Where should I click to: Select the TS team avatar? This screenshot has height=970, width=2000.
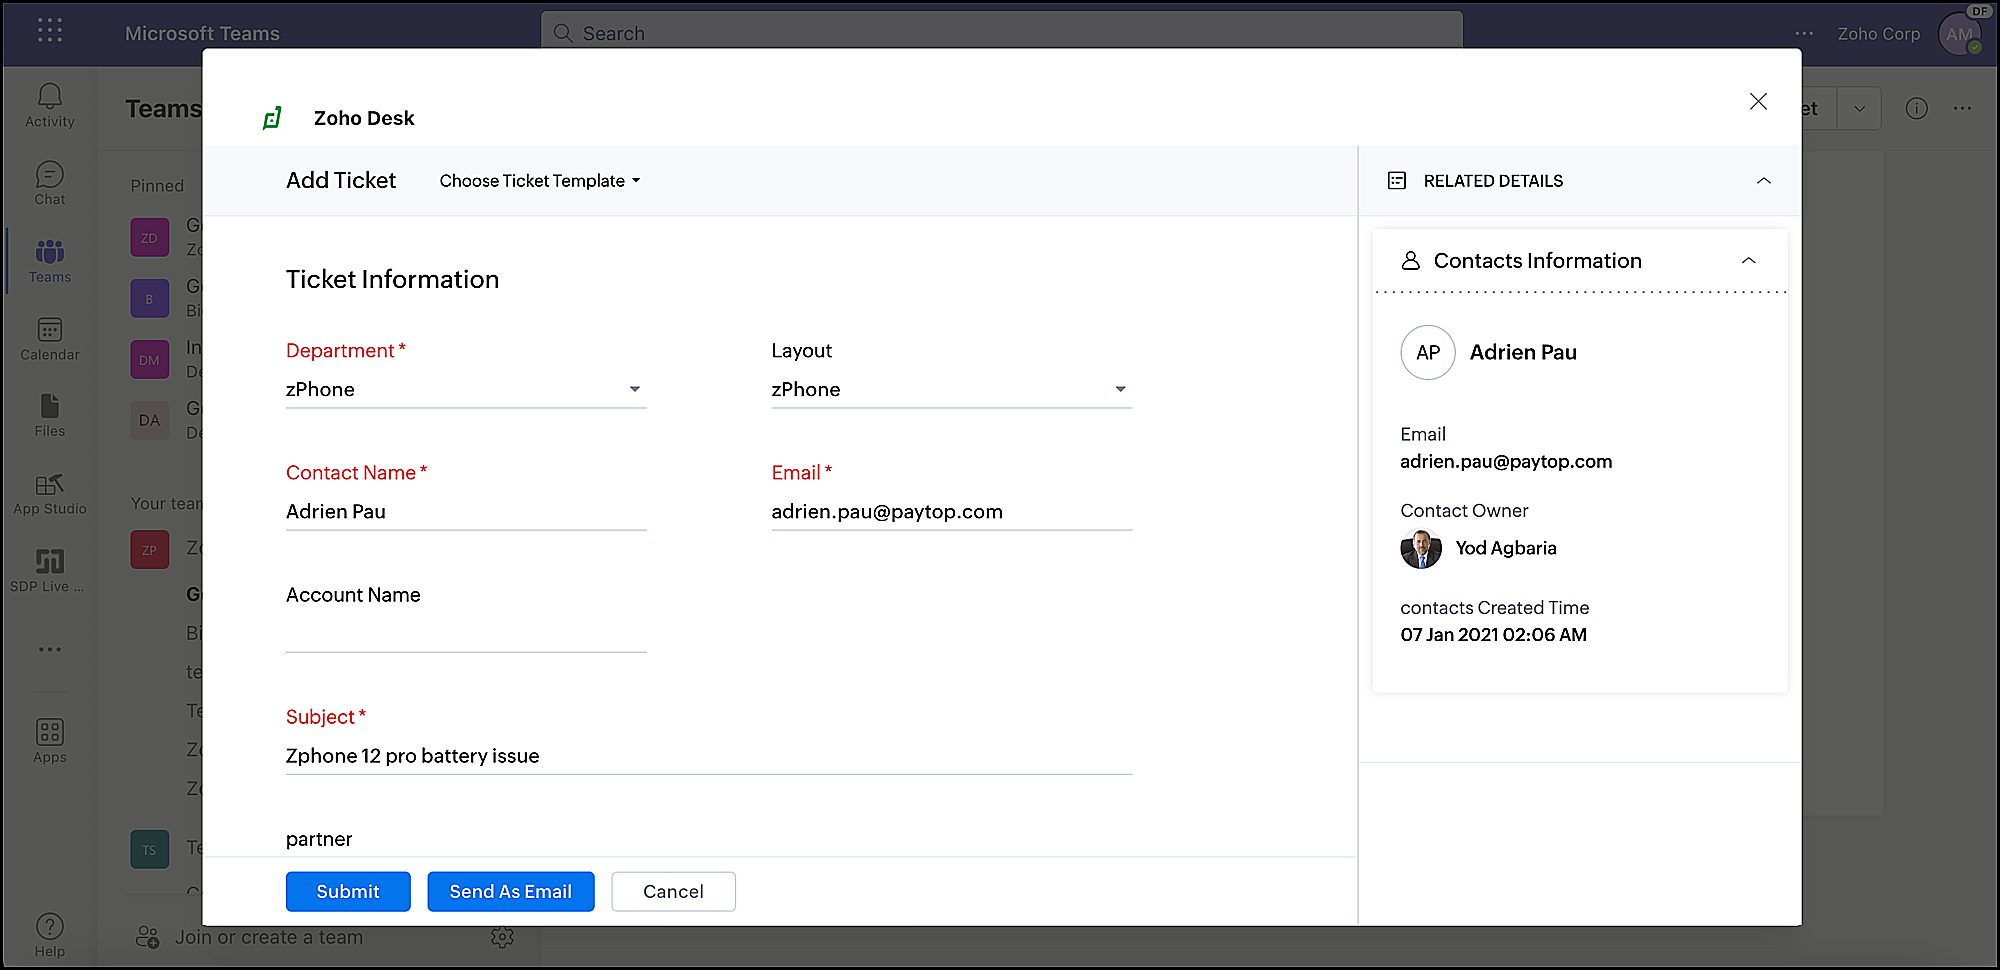pyautogui.click(x=149, y=850)
